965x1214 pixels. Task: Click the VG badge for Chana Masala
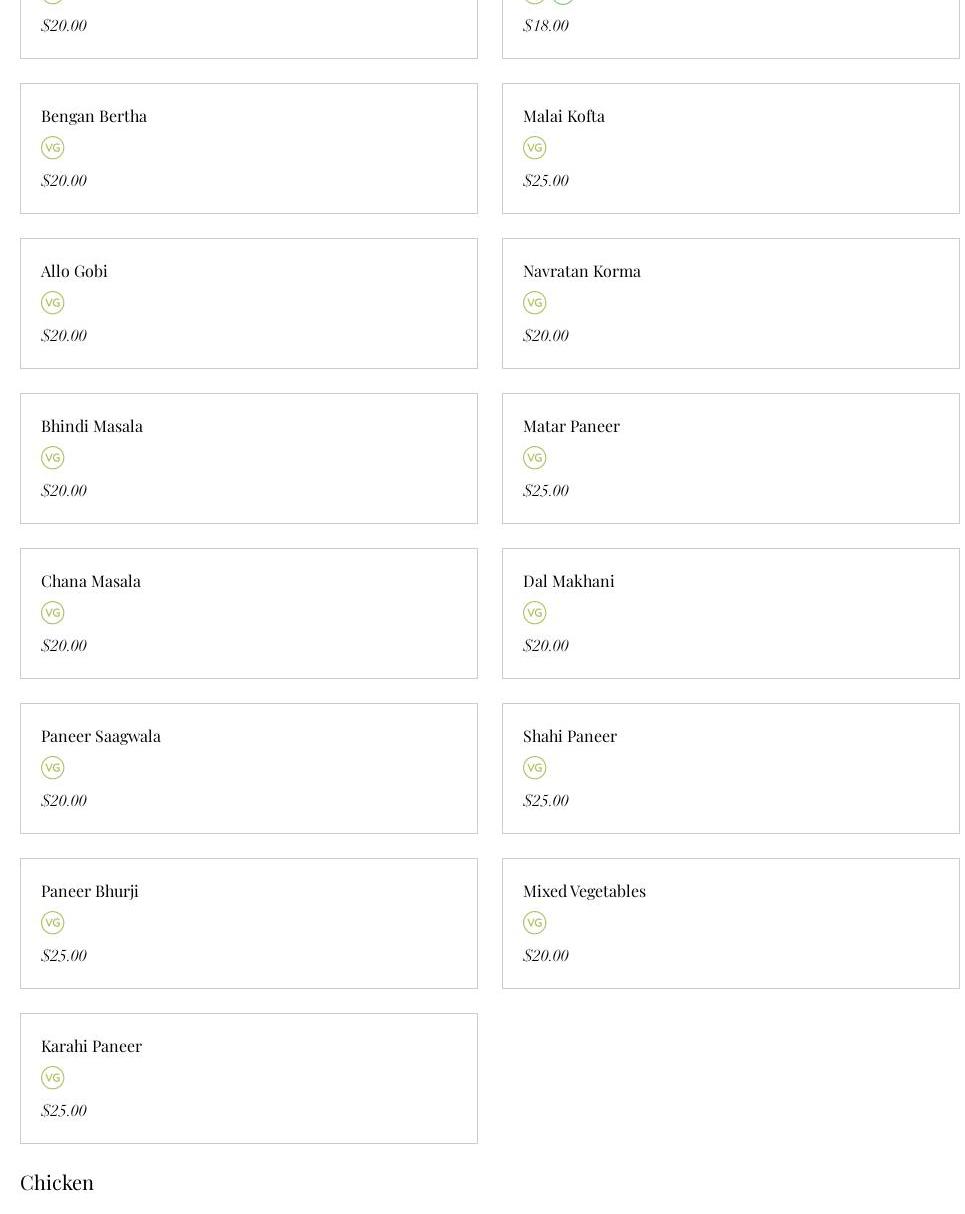[x=52, y=613]
